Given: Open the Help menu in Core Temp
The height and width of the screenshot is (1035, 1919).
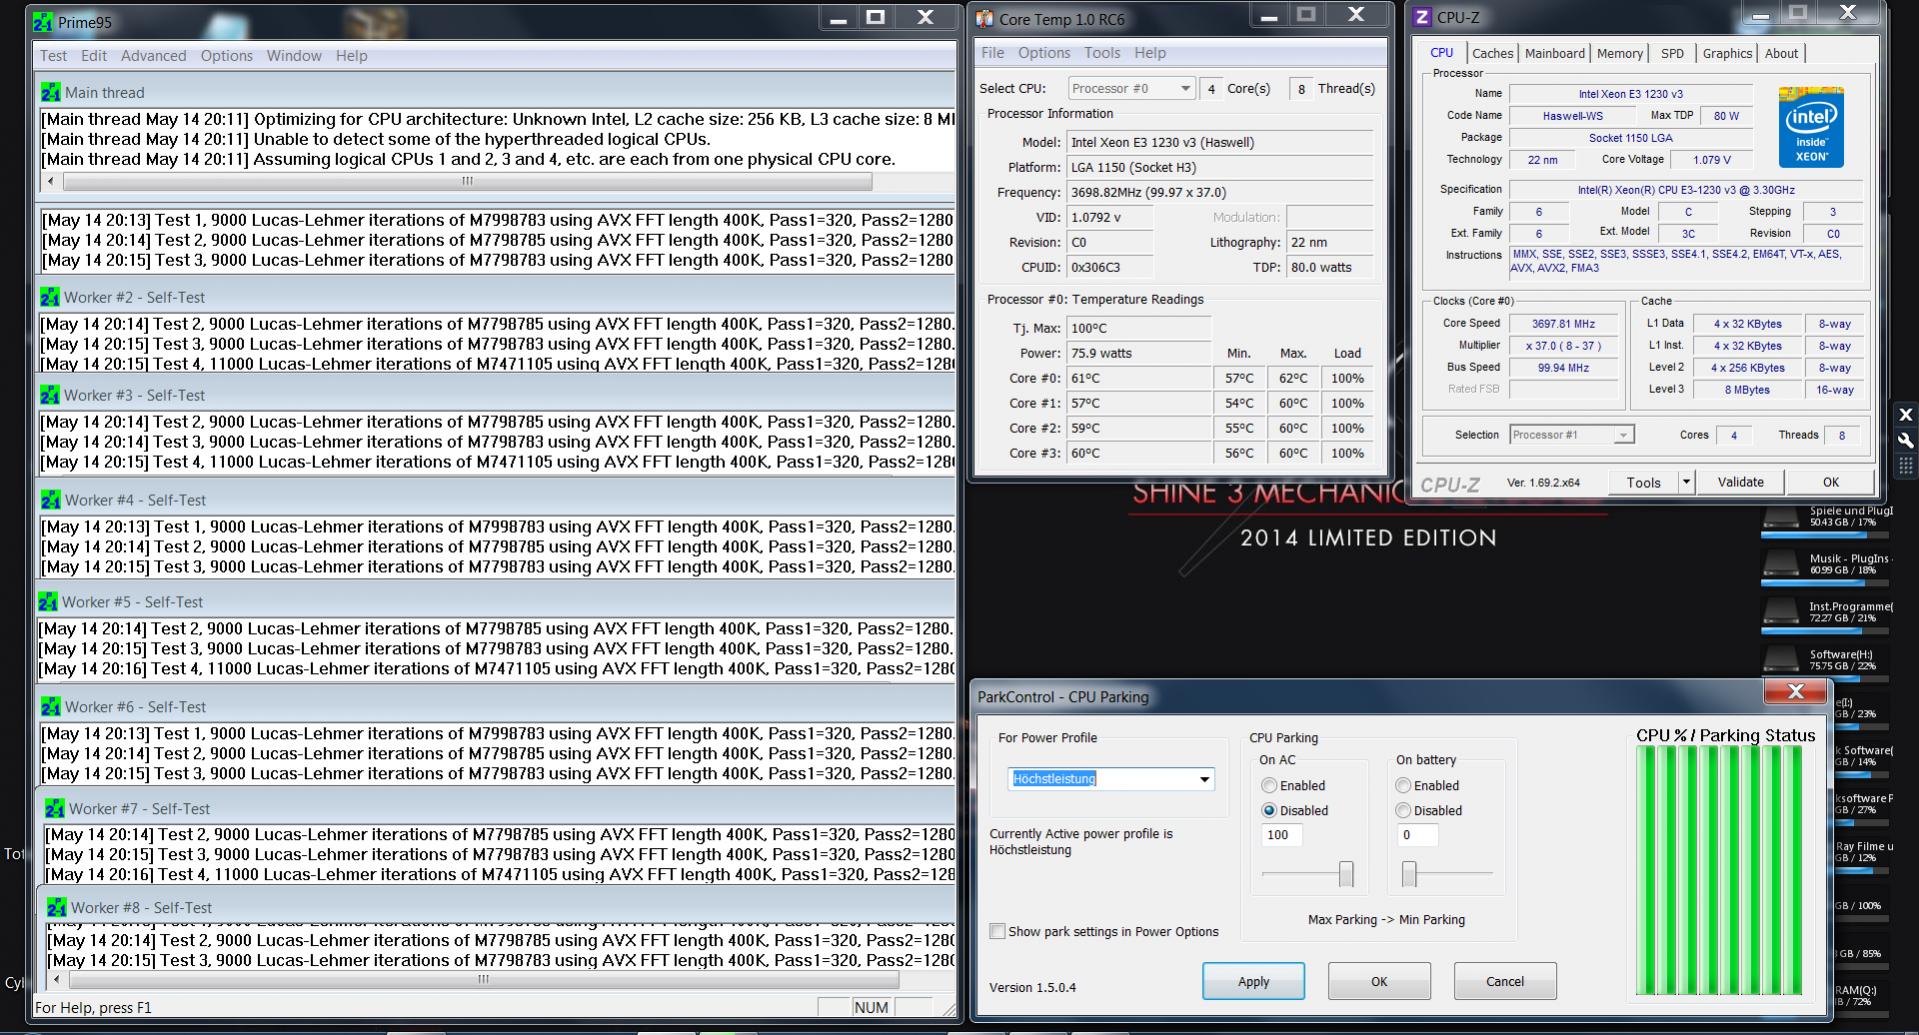Looking at the screenshot, I should (1150, 53).
